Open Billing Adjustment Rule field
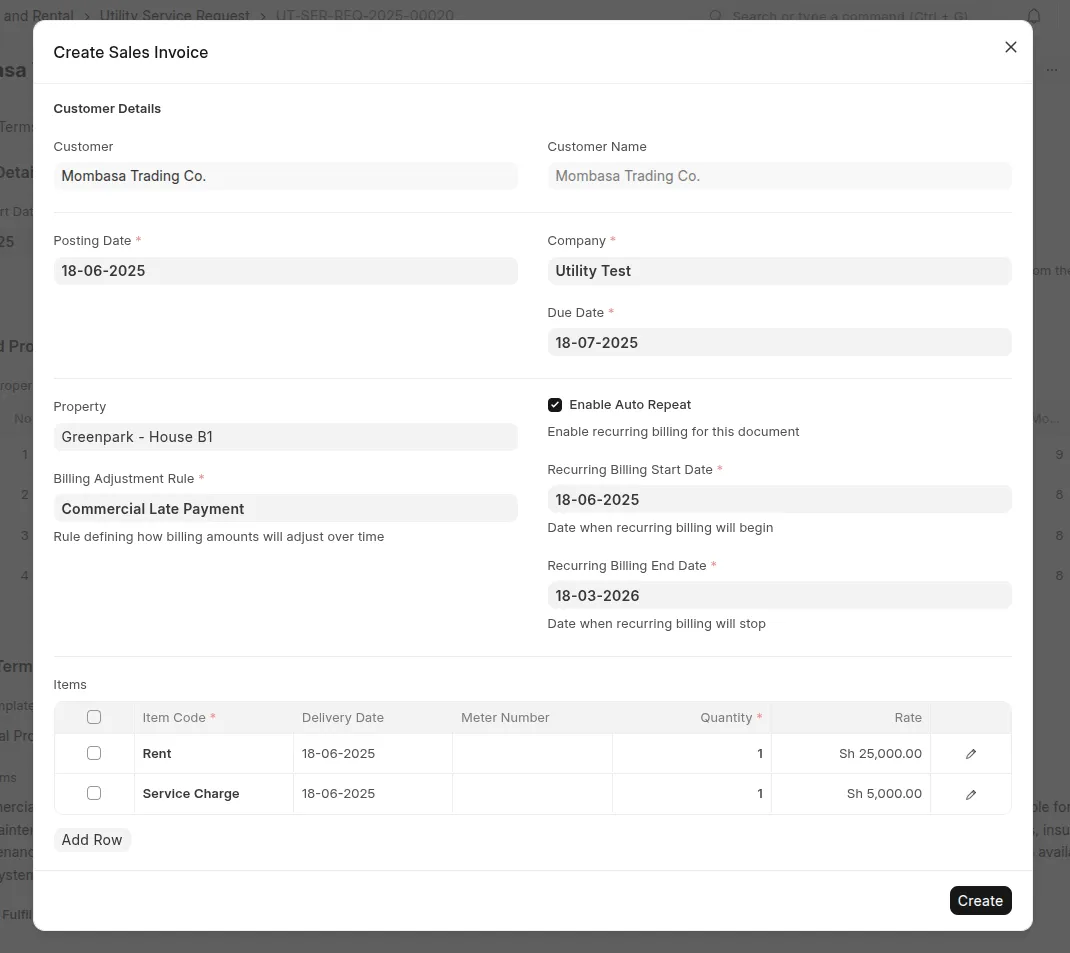1070x953 pixels. click(285, 509)
